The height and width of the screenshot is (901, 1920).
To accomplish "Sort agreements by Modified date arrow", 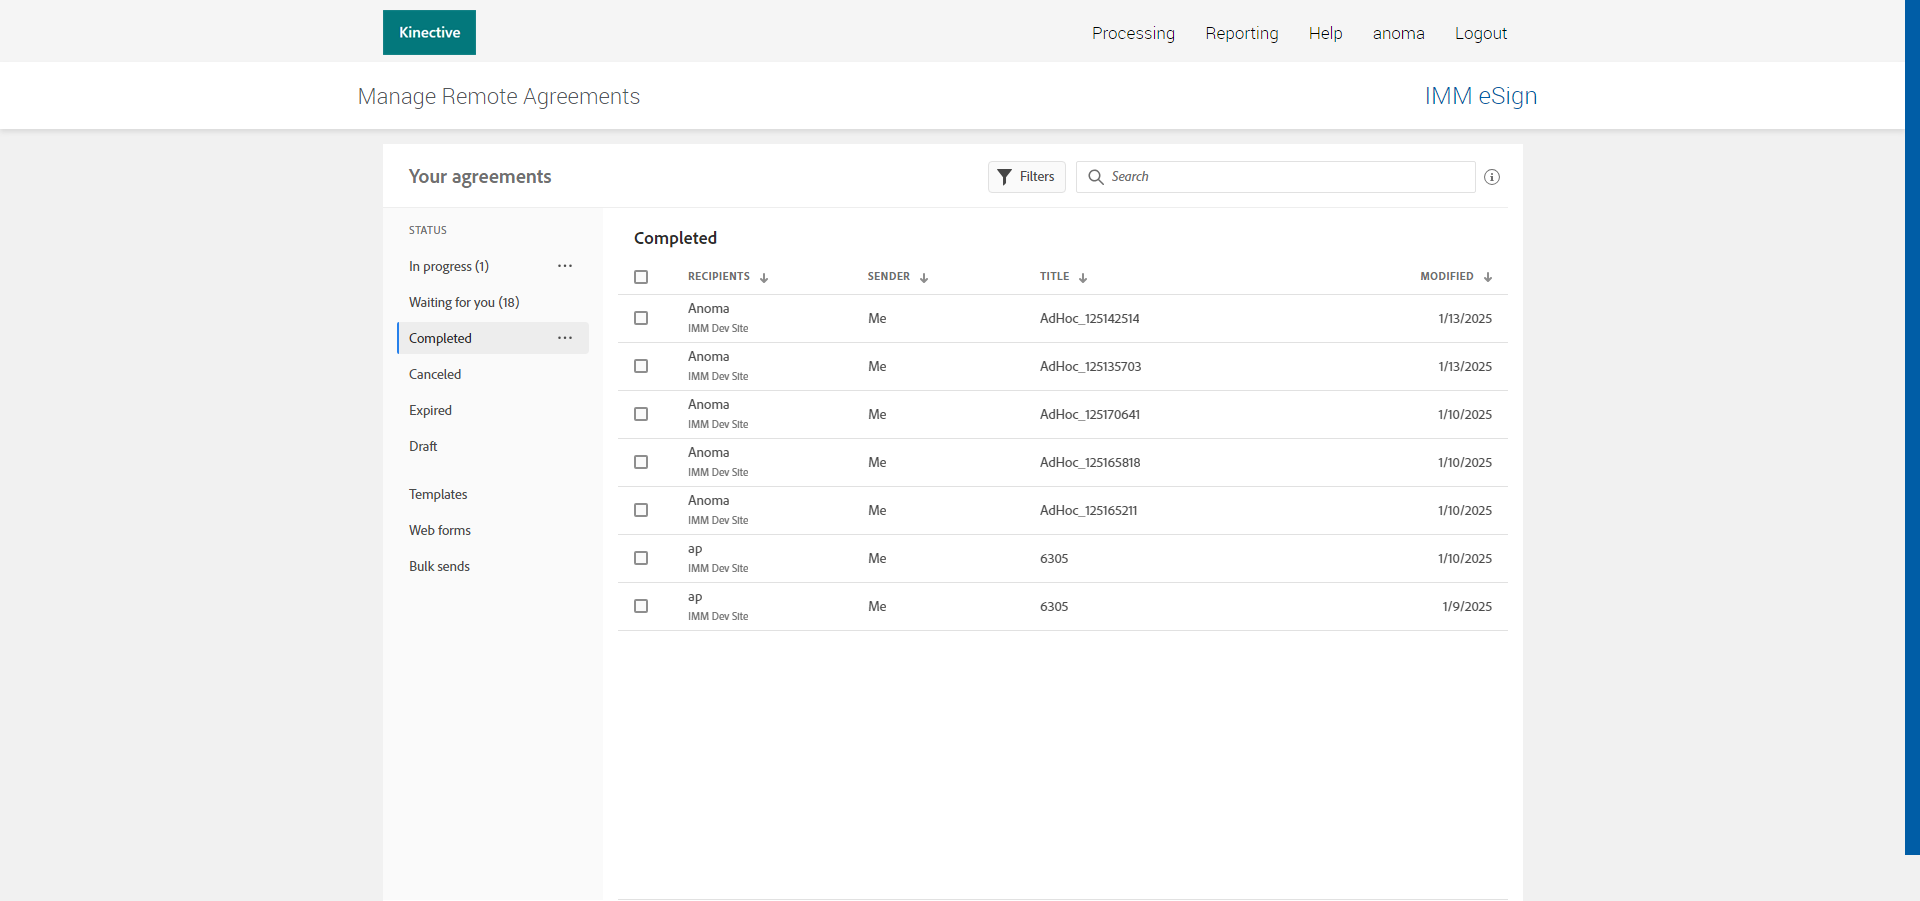I will tap(1488, 278).
